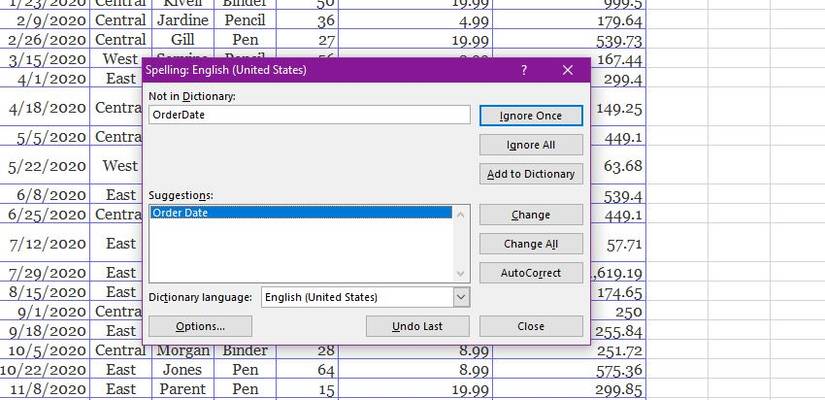This screenshot has height=400, width=825.
Task: Click Undo Last button
Action: [x=417, y=326]
